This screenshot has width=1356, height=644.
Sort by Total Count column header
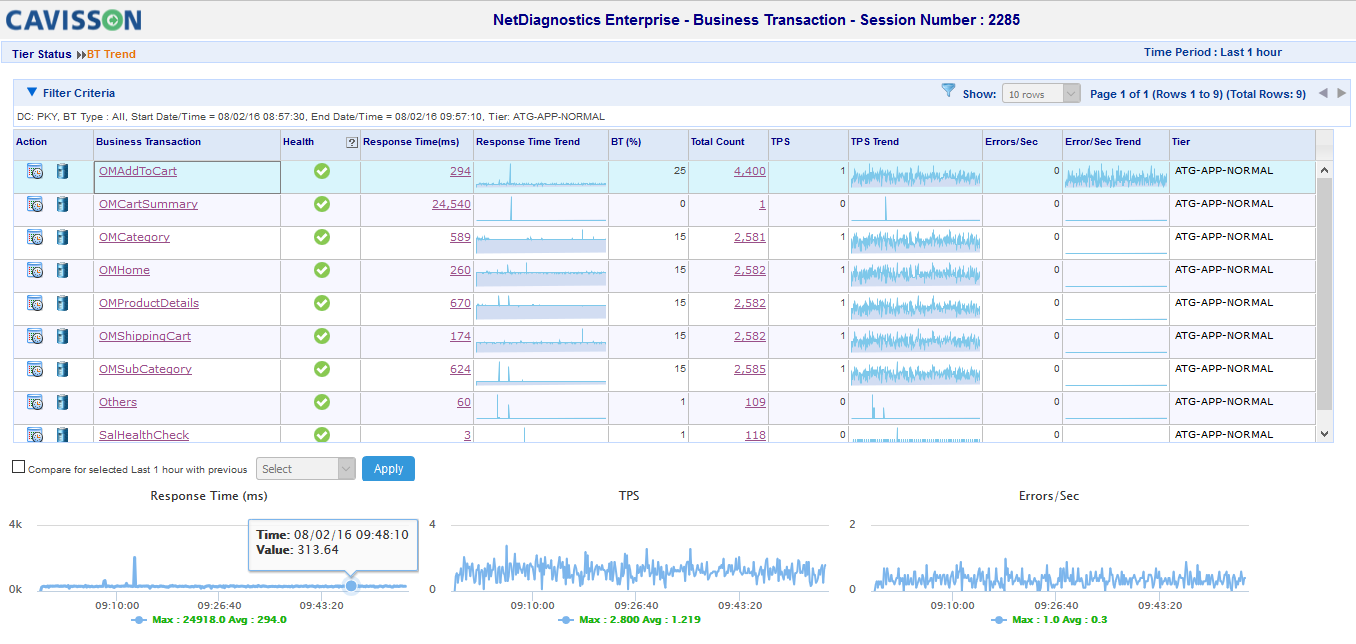(717, 142)
